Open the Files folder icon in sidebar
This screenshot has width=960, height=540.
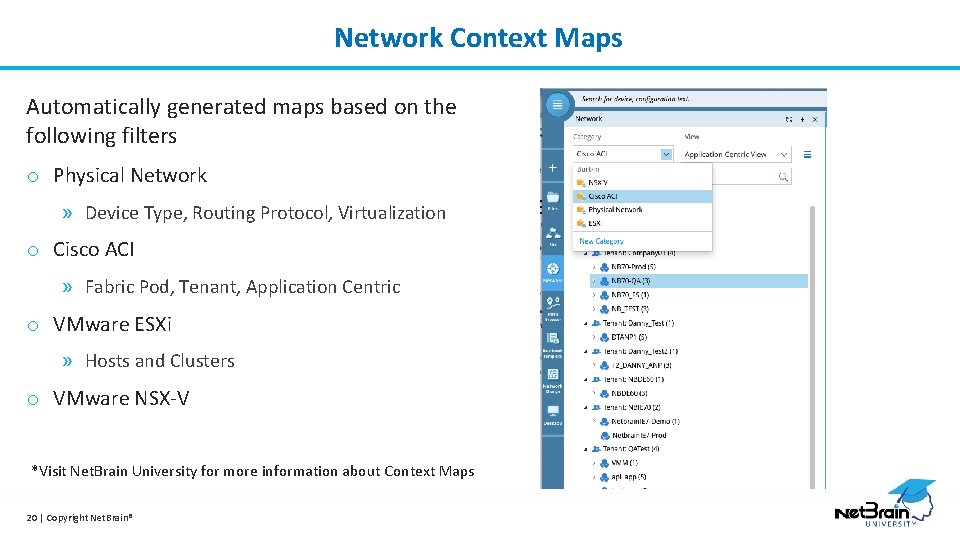click(x=552, y=197)
